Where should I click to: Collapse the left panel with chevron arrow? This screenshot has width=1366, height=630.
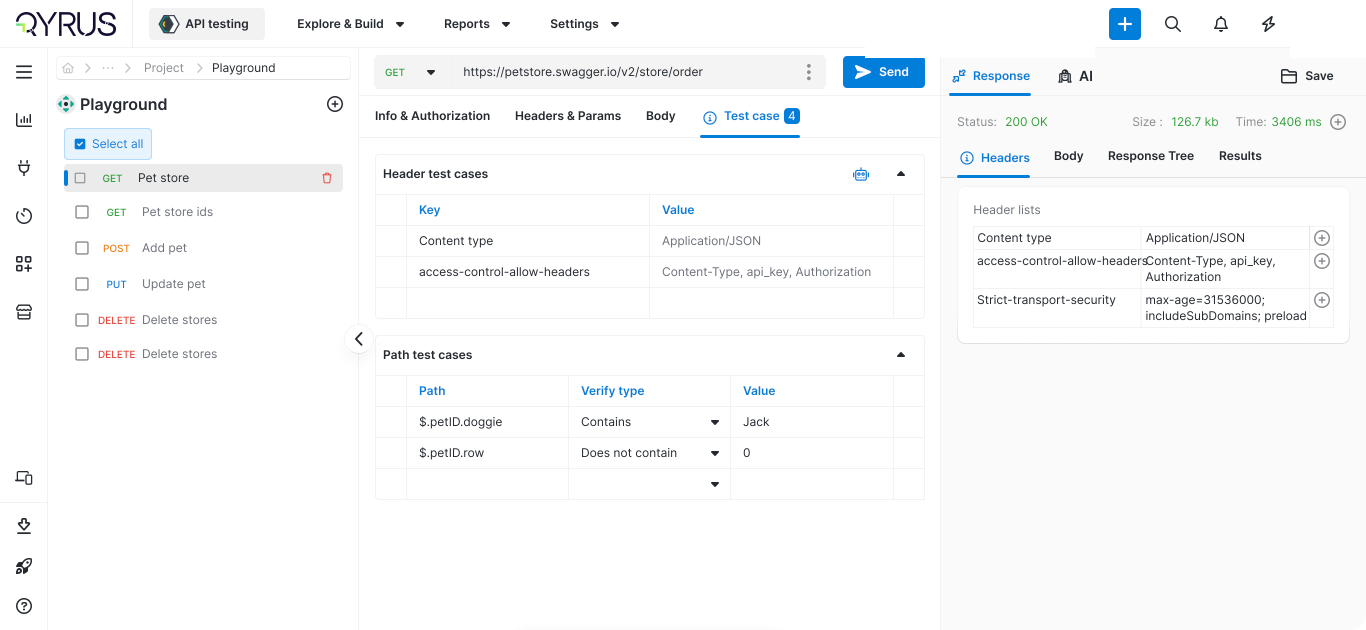click(x=359, y=339)
